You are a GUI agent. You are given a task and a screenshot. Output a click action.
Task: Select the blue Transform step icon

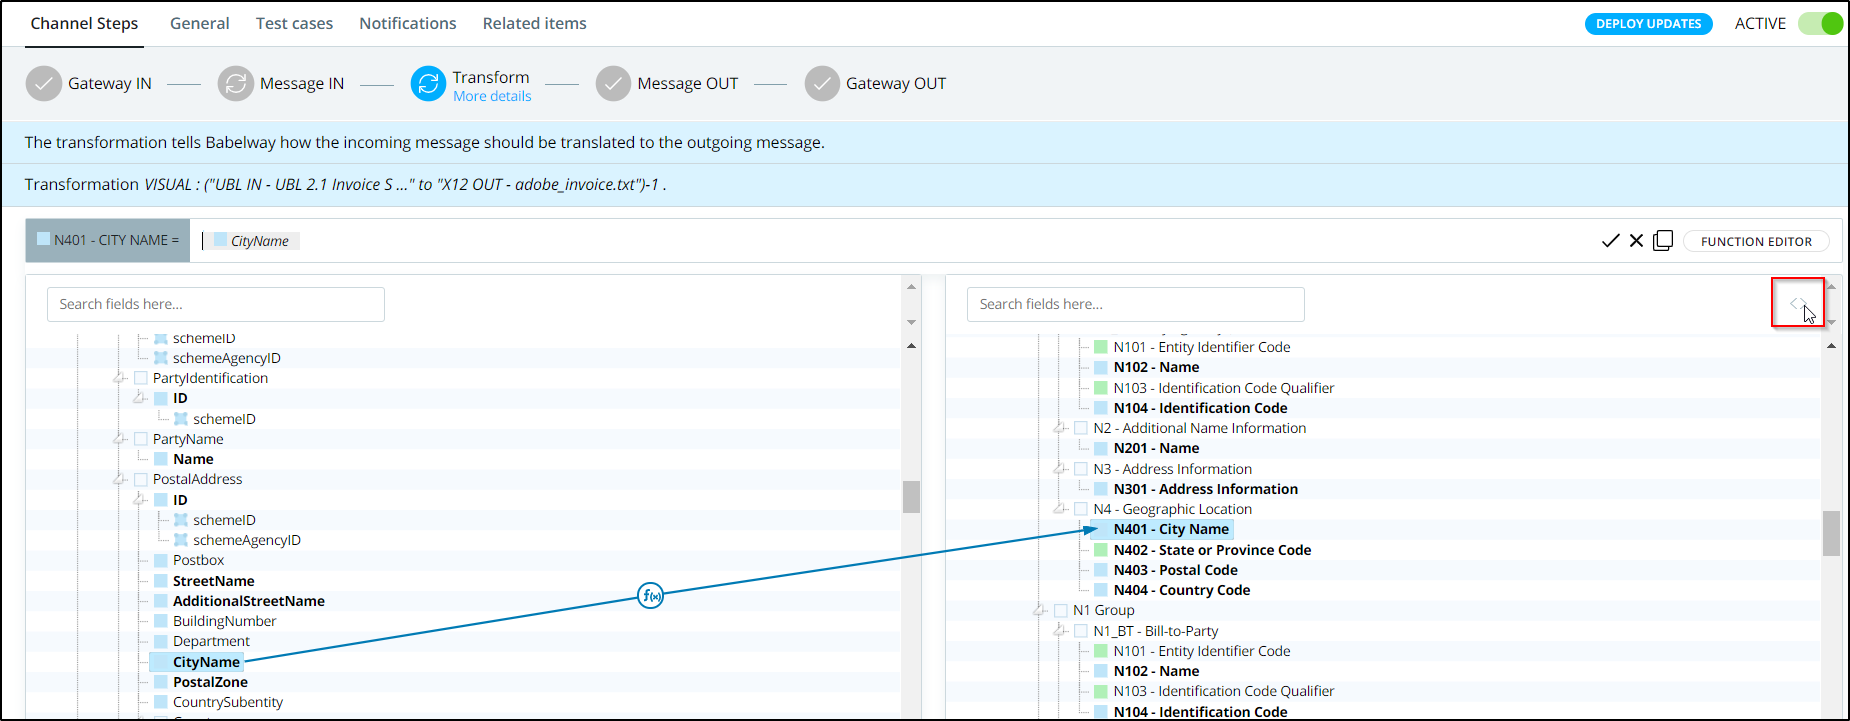428,84
